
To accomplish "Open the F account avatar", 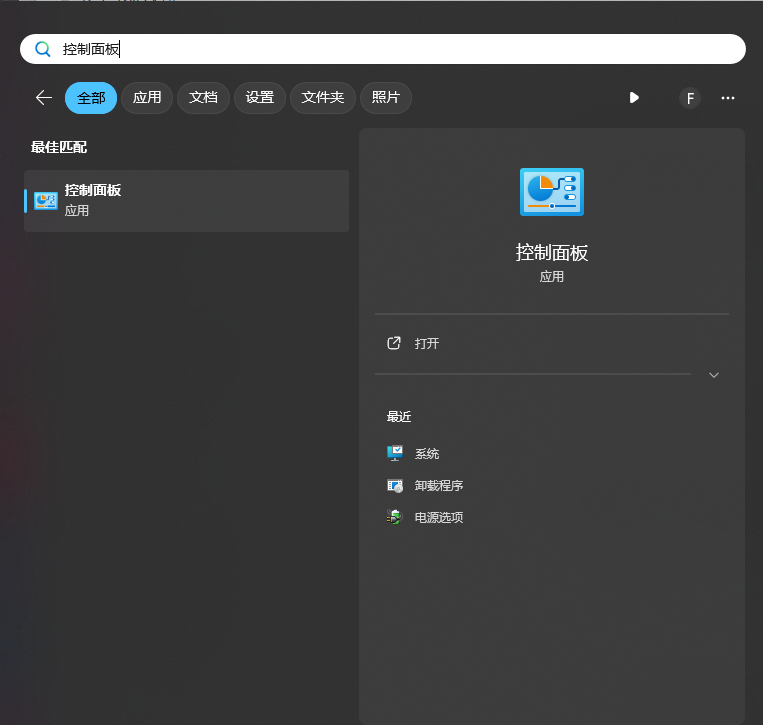I will [x=689, y=98].
